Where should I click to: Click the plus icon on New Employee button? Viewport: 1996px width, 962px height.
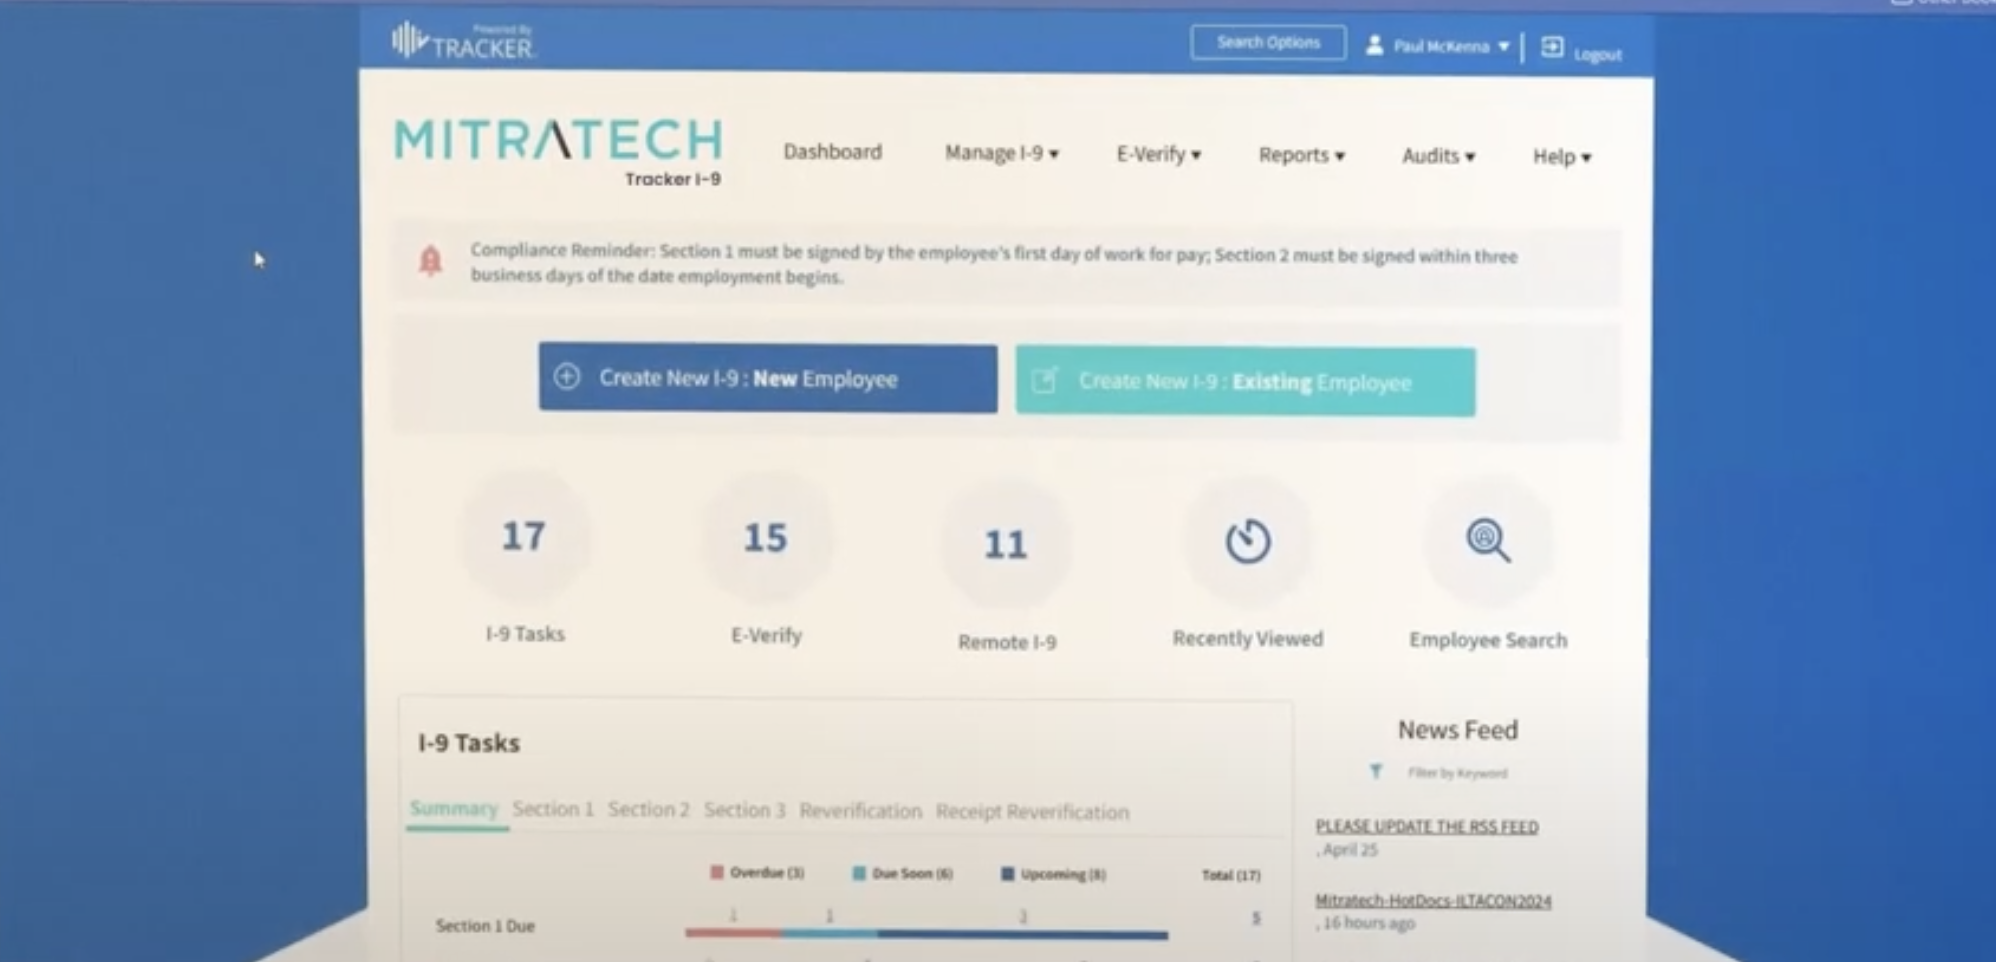pyautogui.click(x=567, y=377)
